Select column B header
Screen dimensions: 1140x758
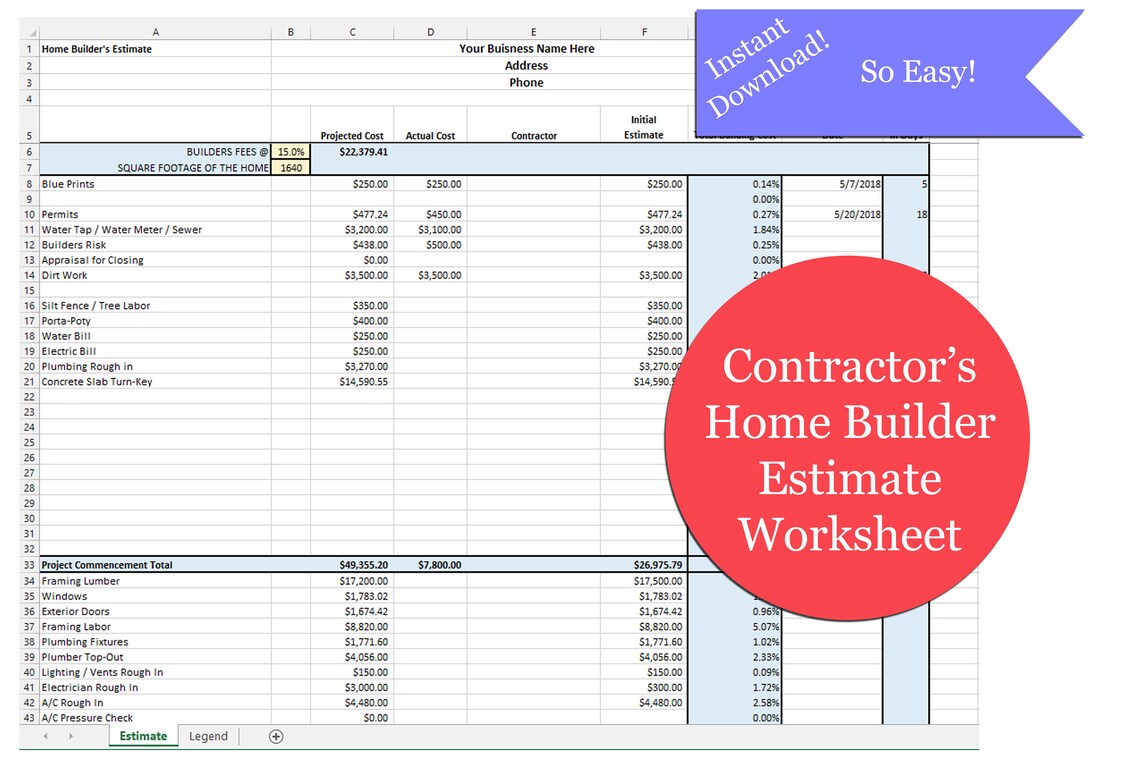(290, 31)
